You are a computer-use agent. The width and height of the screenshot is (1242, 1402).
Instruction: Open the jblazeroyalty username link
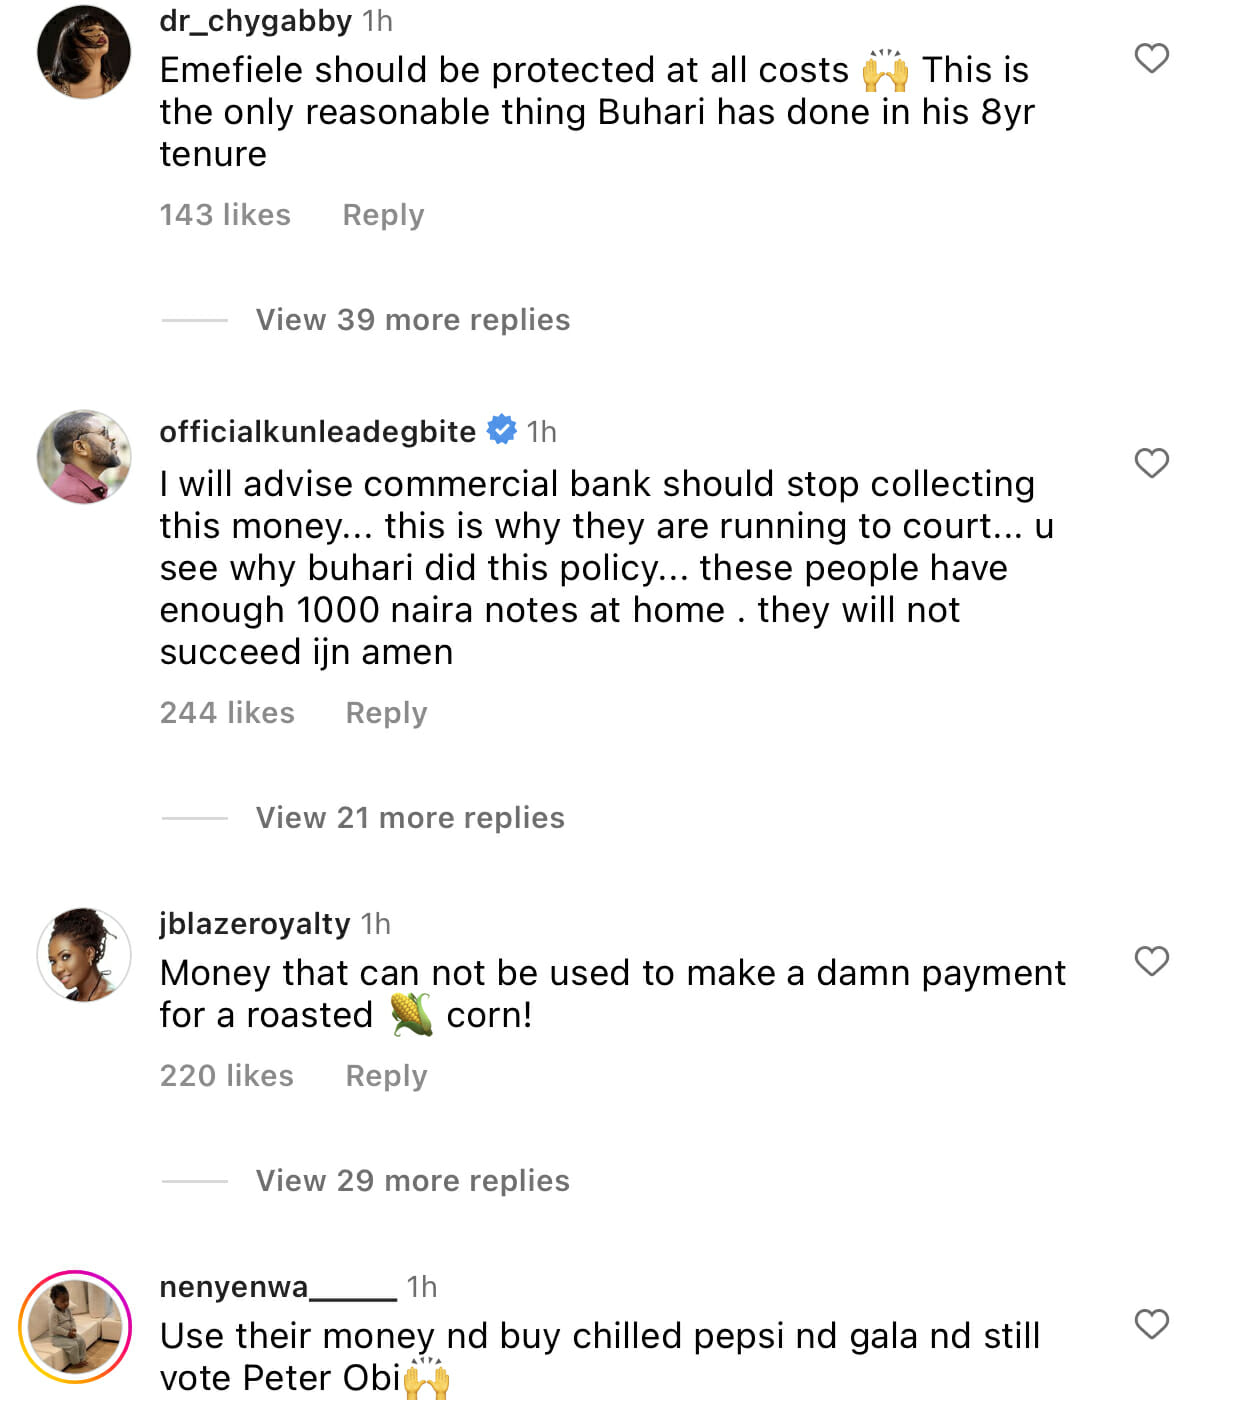(254, 924)
